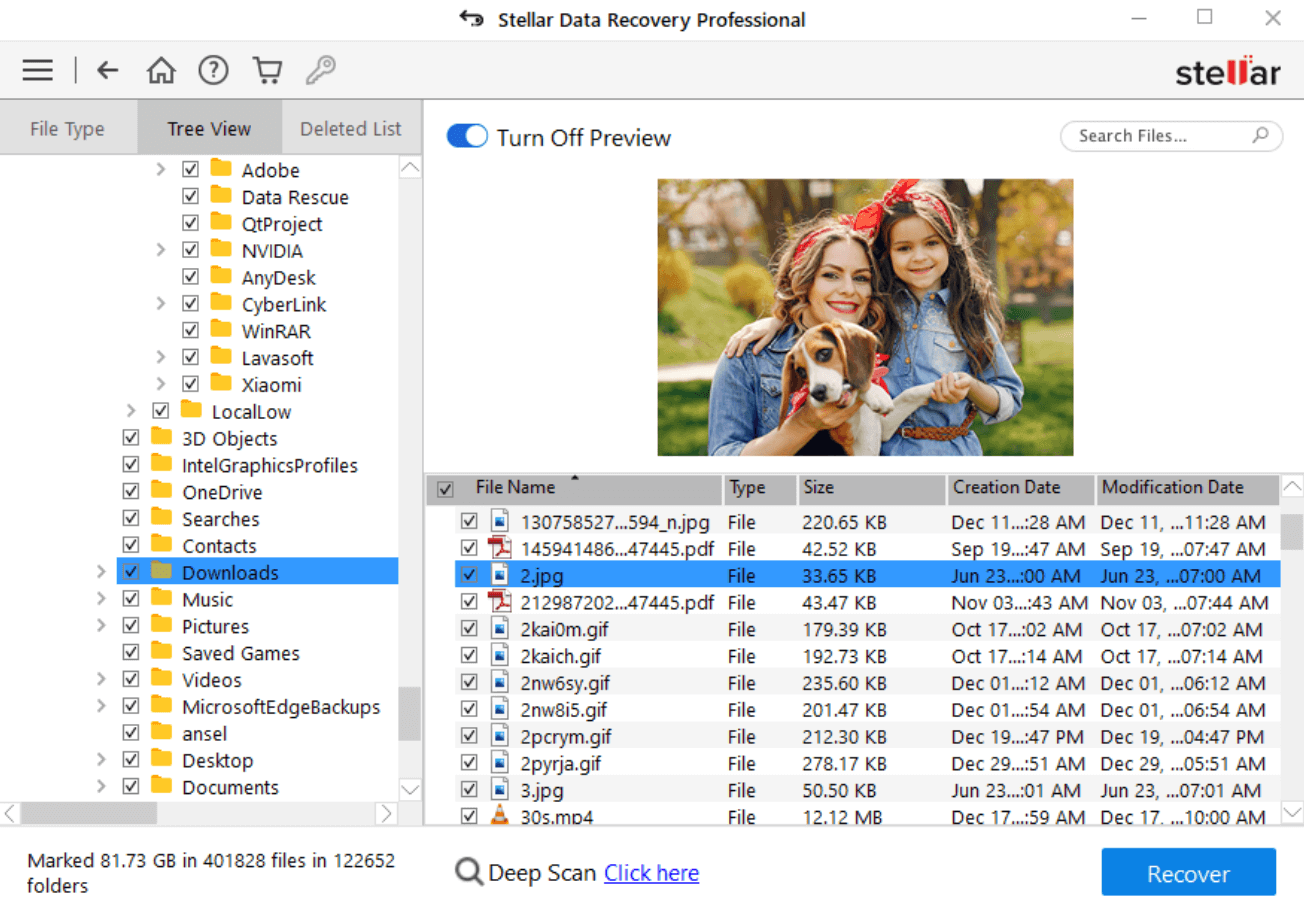Click the Deep Scan magnifier icon
This screenshot has width=1304, height=900.
pos(468,872)
